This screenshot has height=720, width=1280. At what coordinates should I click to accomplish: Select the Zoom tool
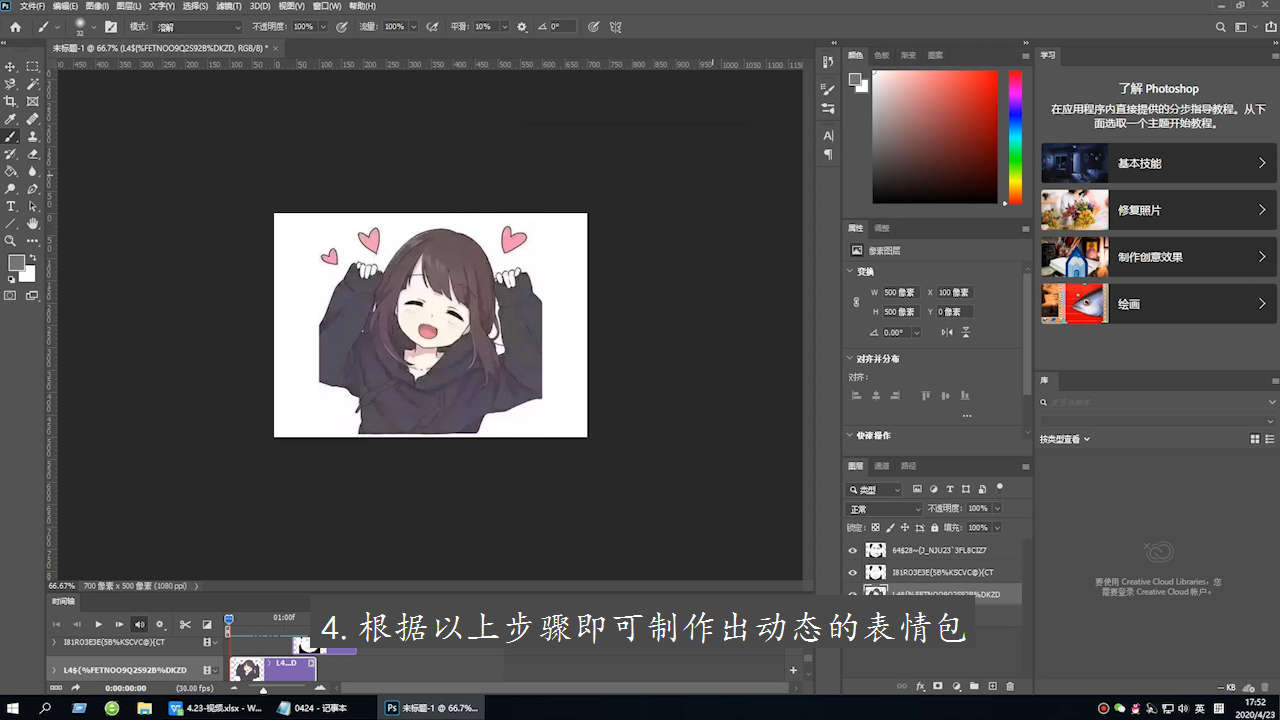pyautogui.click(x=11, y=241)
